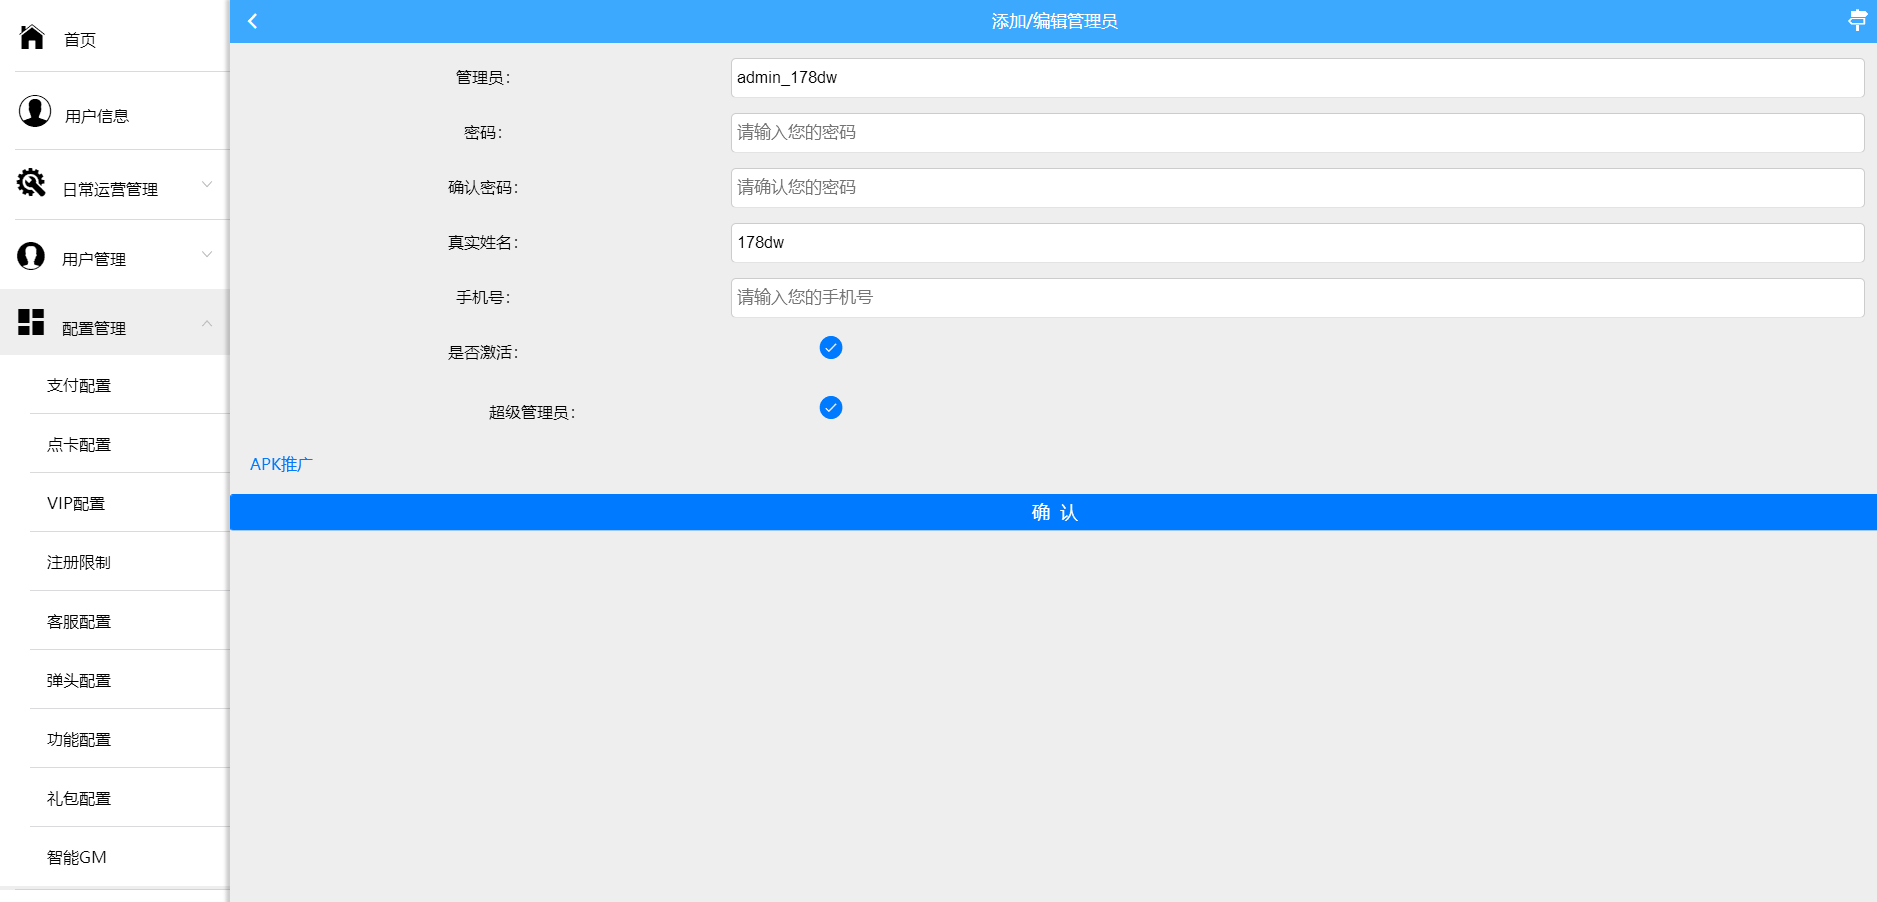Click the 手机号 phone number field
1877x902 pixels.
coord(1296,298)
